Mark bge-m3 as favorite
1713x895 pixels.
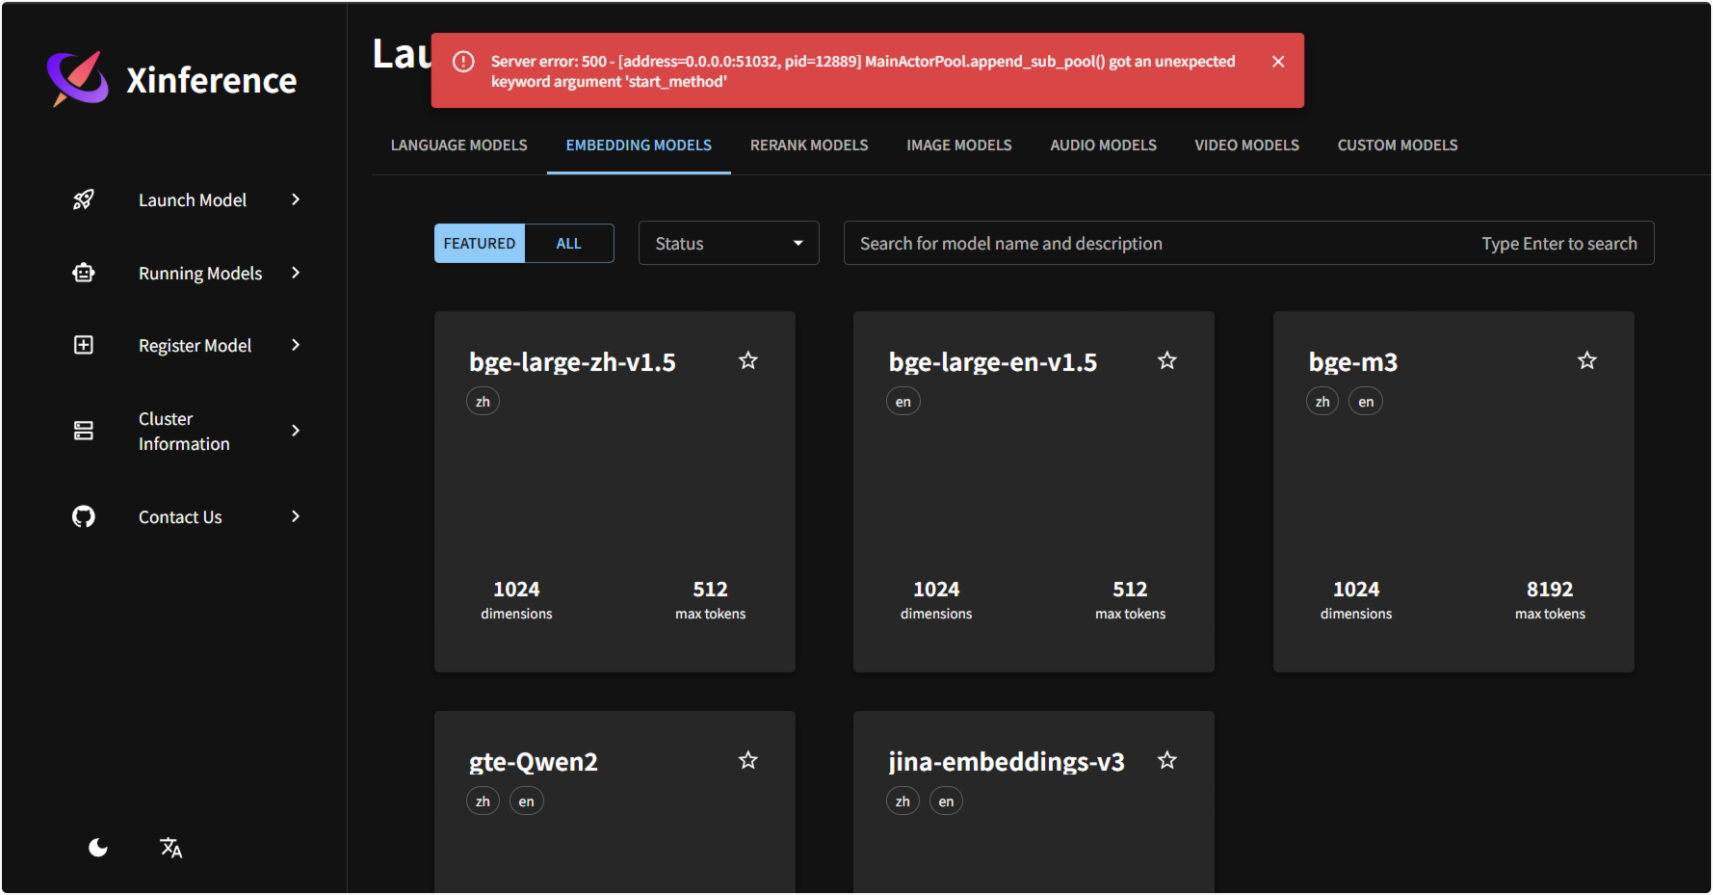[1587, 361]
